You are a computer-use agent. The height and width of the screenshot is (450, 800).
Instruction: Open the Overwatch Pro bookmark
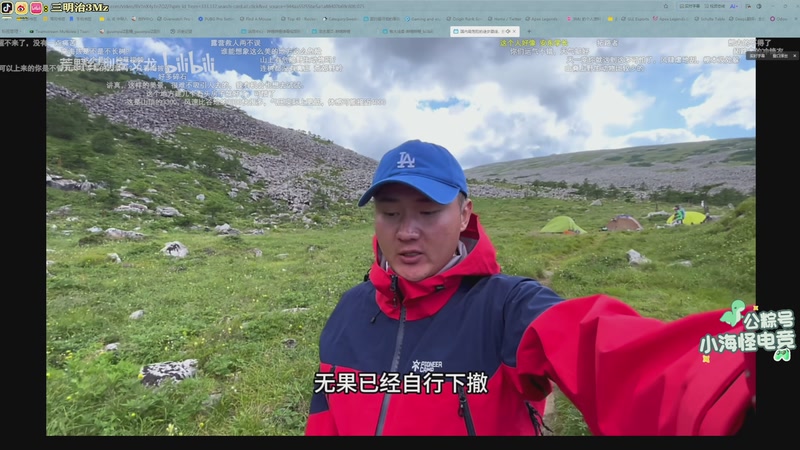pos(174,19)
